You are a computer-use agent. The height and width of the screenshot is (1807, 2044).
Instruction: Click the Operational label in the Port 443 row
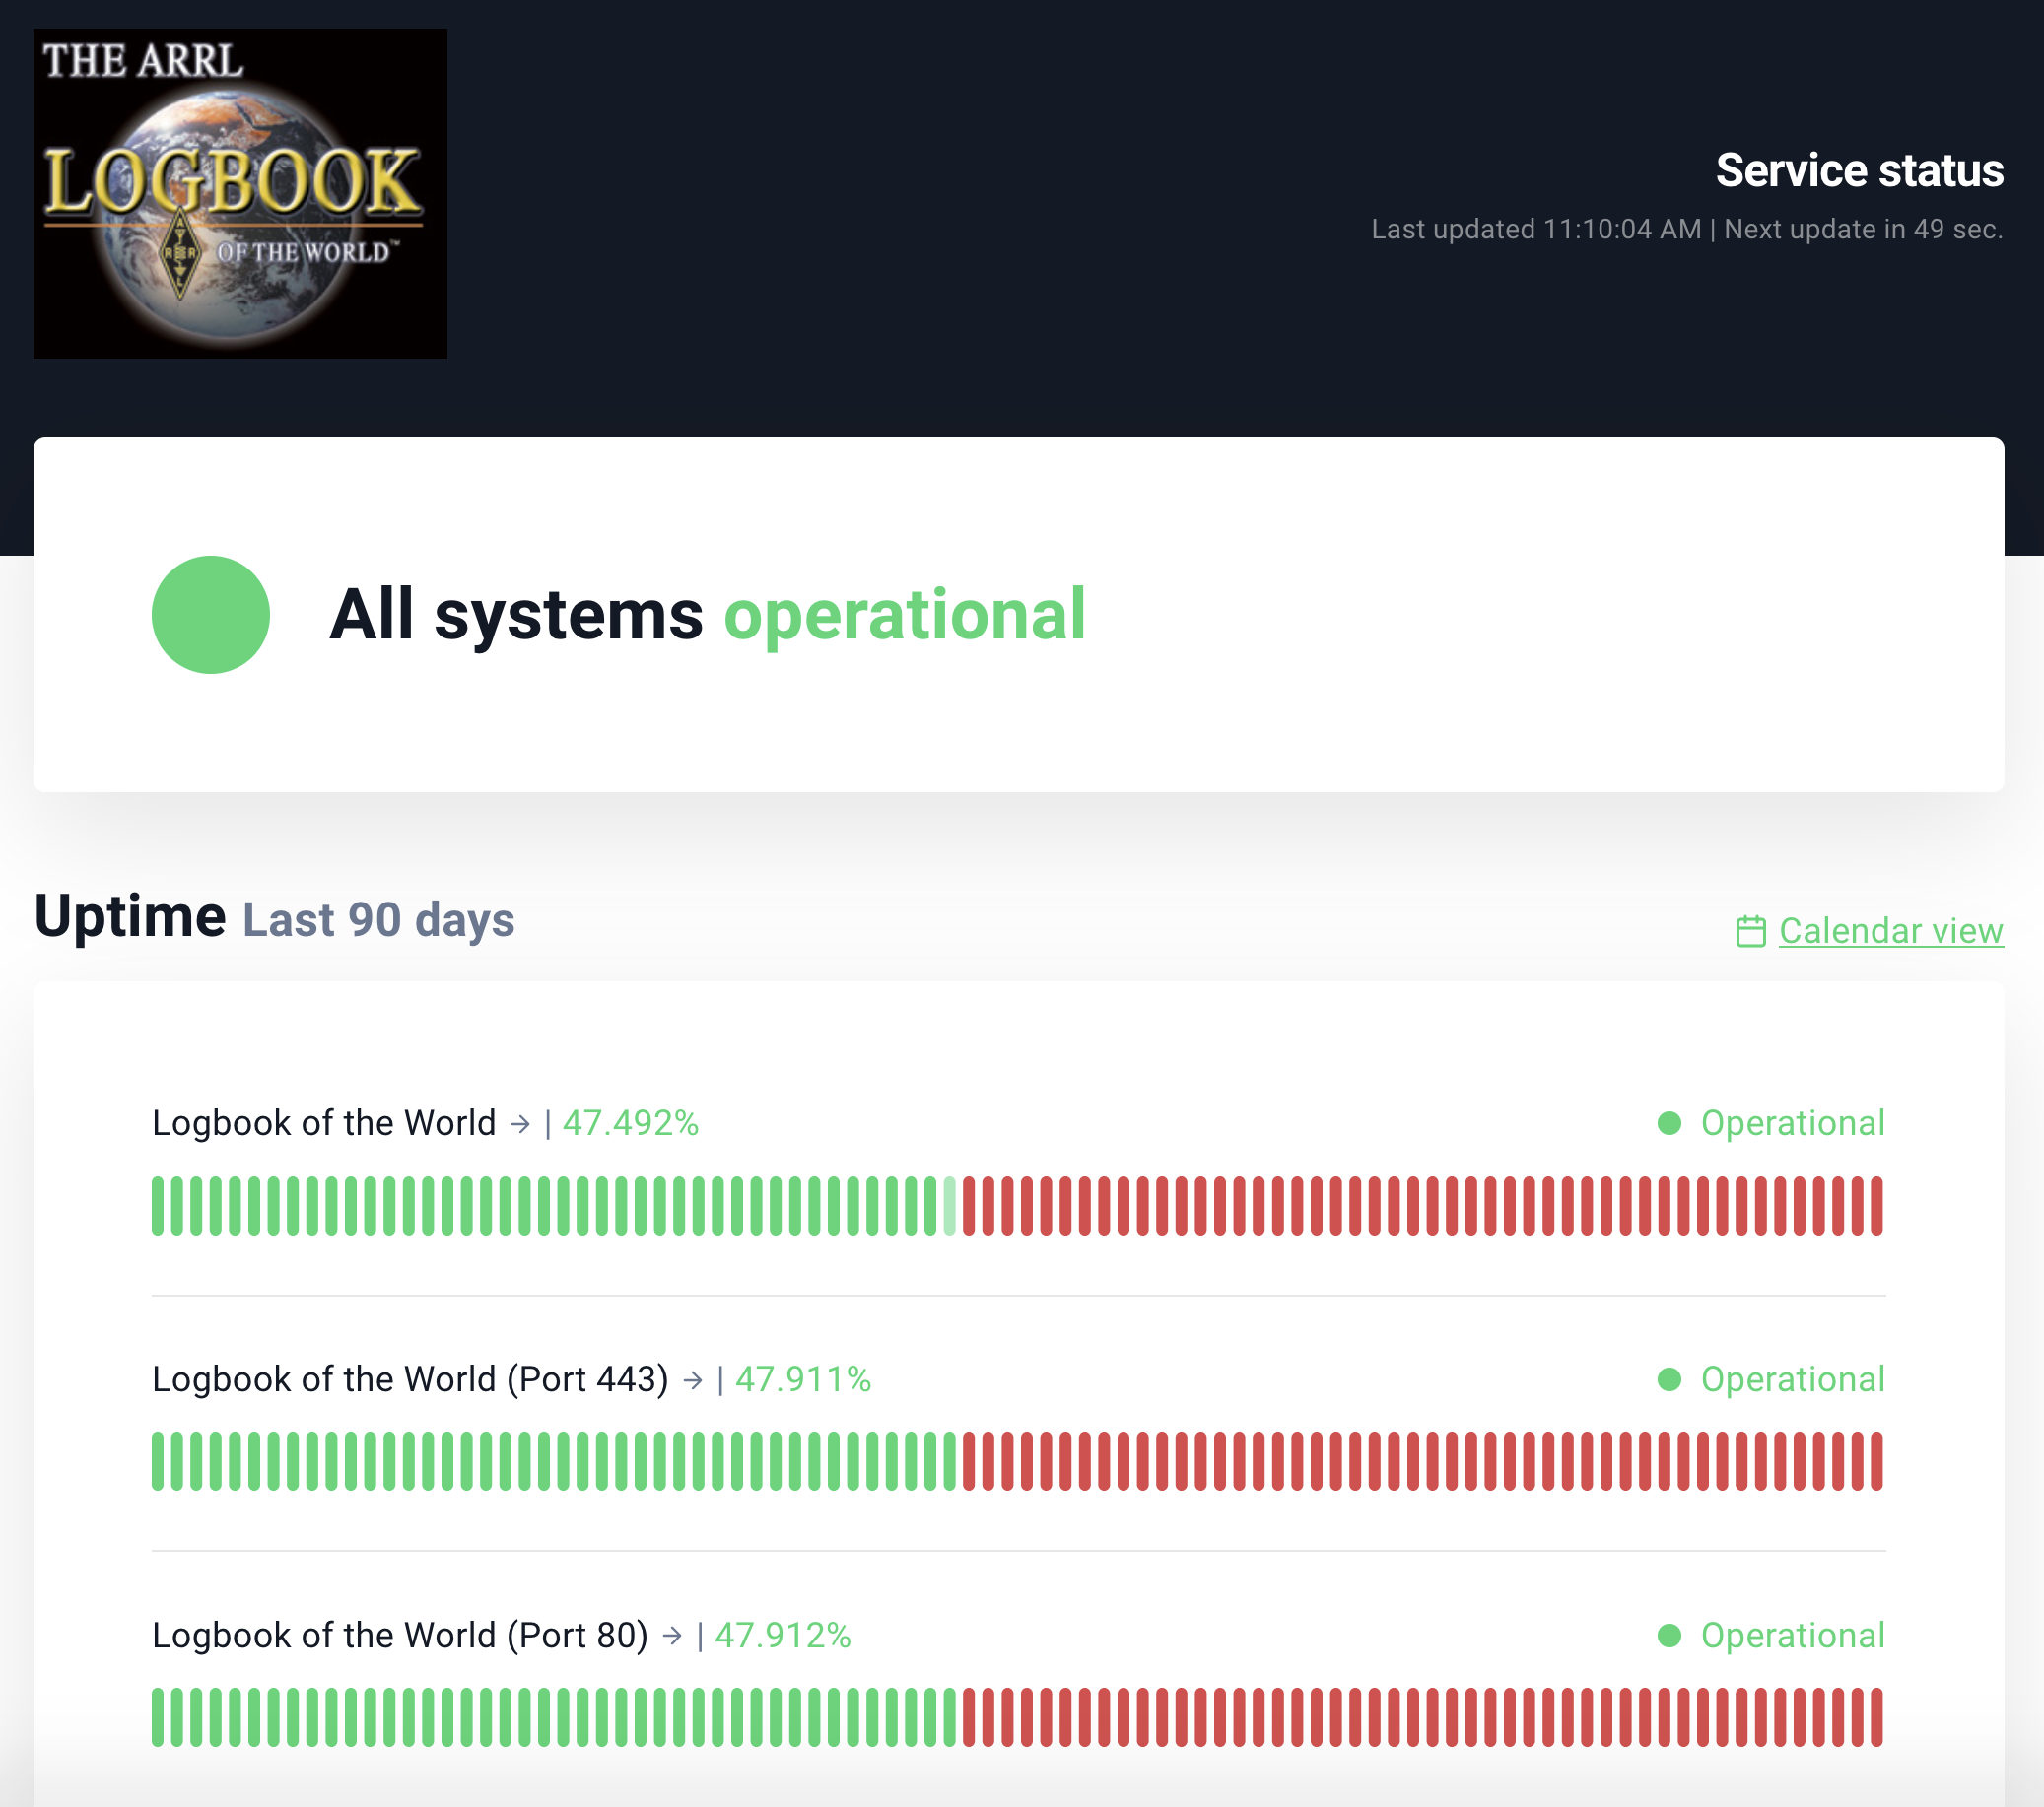1793,1379
